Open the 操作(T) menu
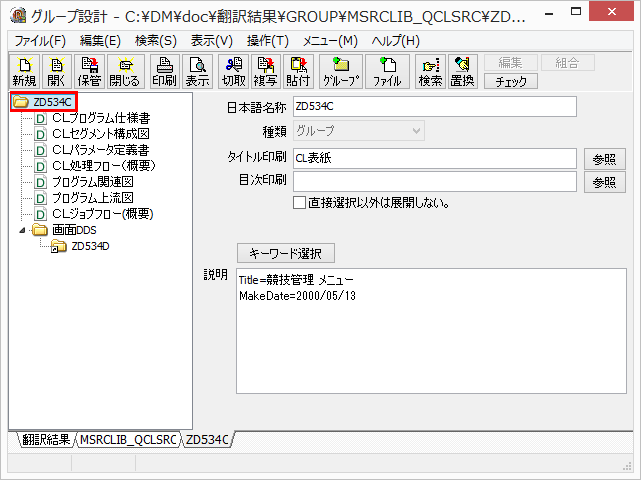Image resolution: width=641 pixels, height=480 pixels. tap(268, 41)
